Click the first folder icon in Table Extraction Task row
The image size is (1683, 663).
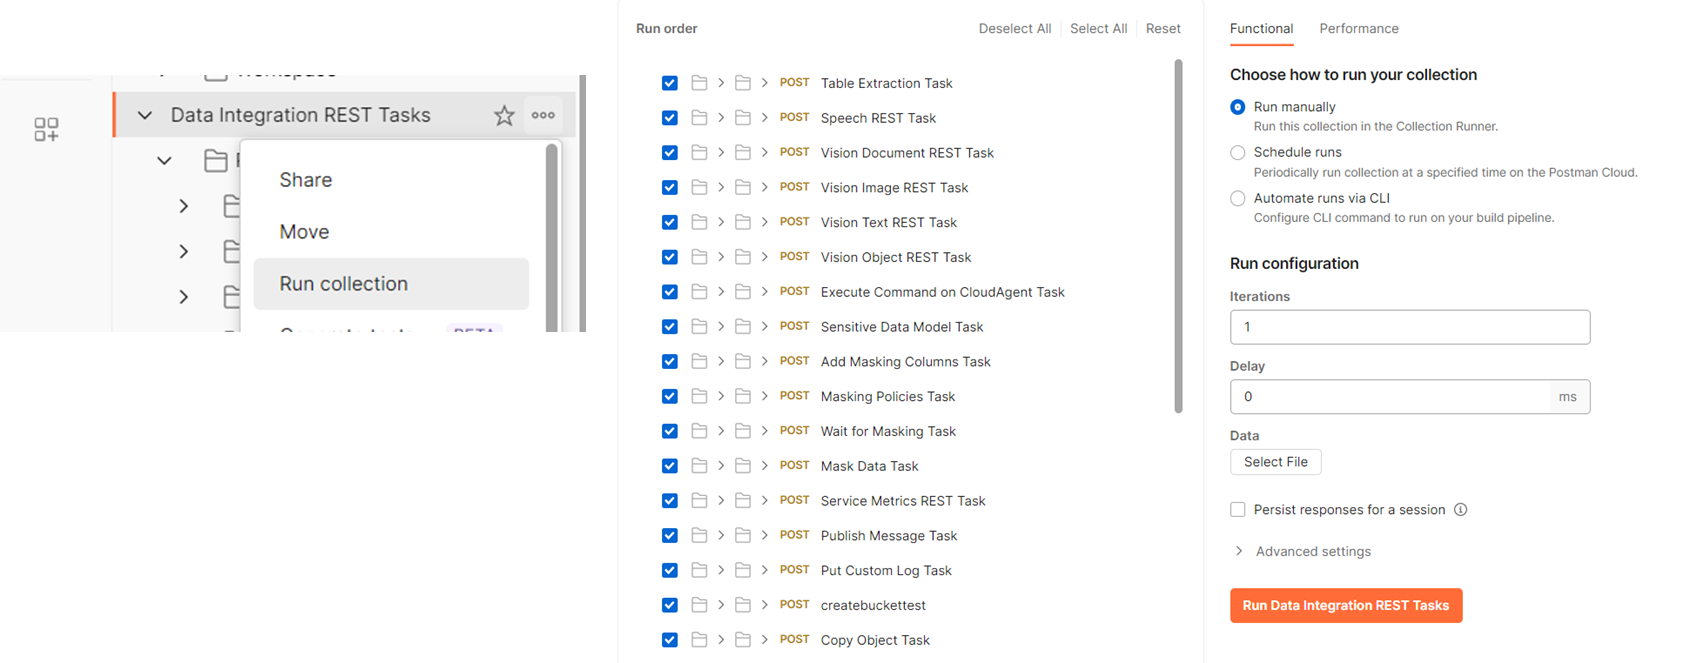(699, 83)
